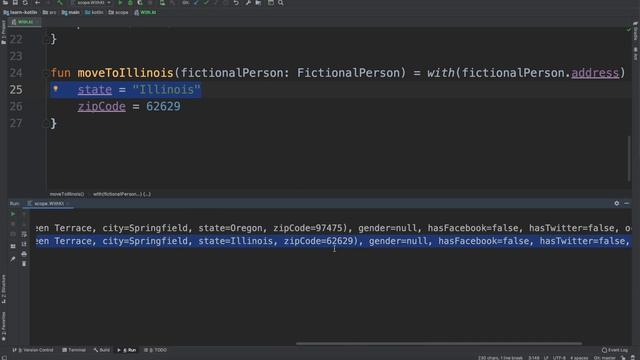Select the scope.WithKt tab in Run panel
Screen dimensions: 640x360
coord(48,203)
